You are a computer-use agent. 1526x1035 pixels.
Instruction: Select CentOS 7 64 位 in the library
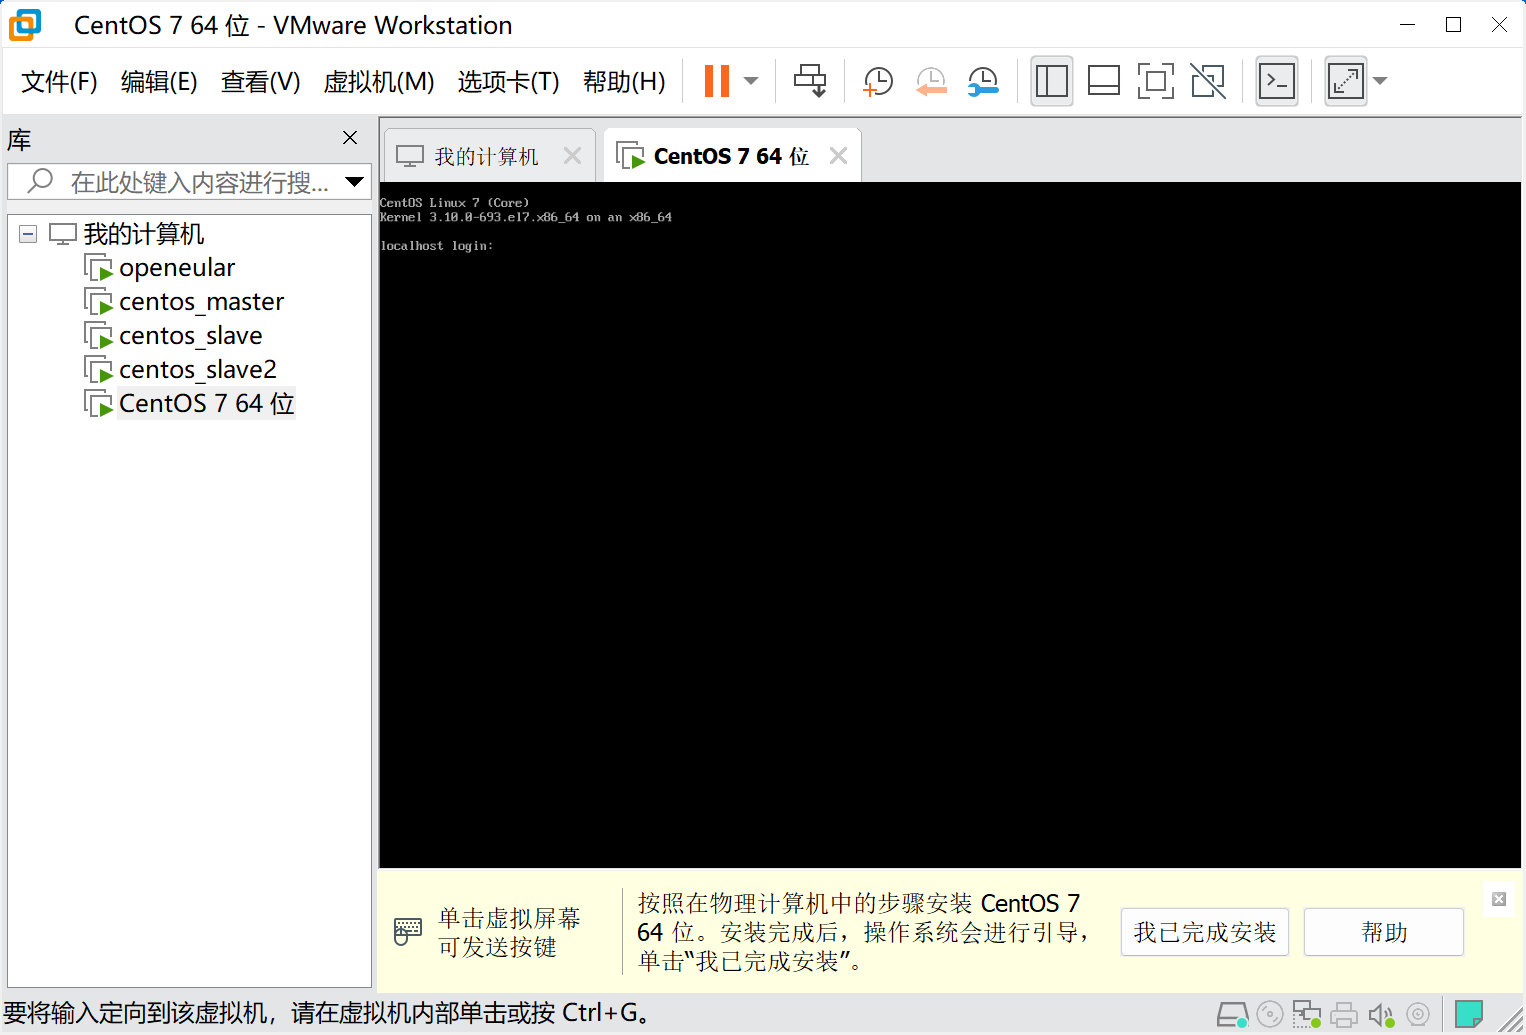point(206,404)
